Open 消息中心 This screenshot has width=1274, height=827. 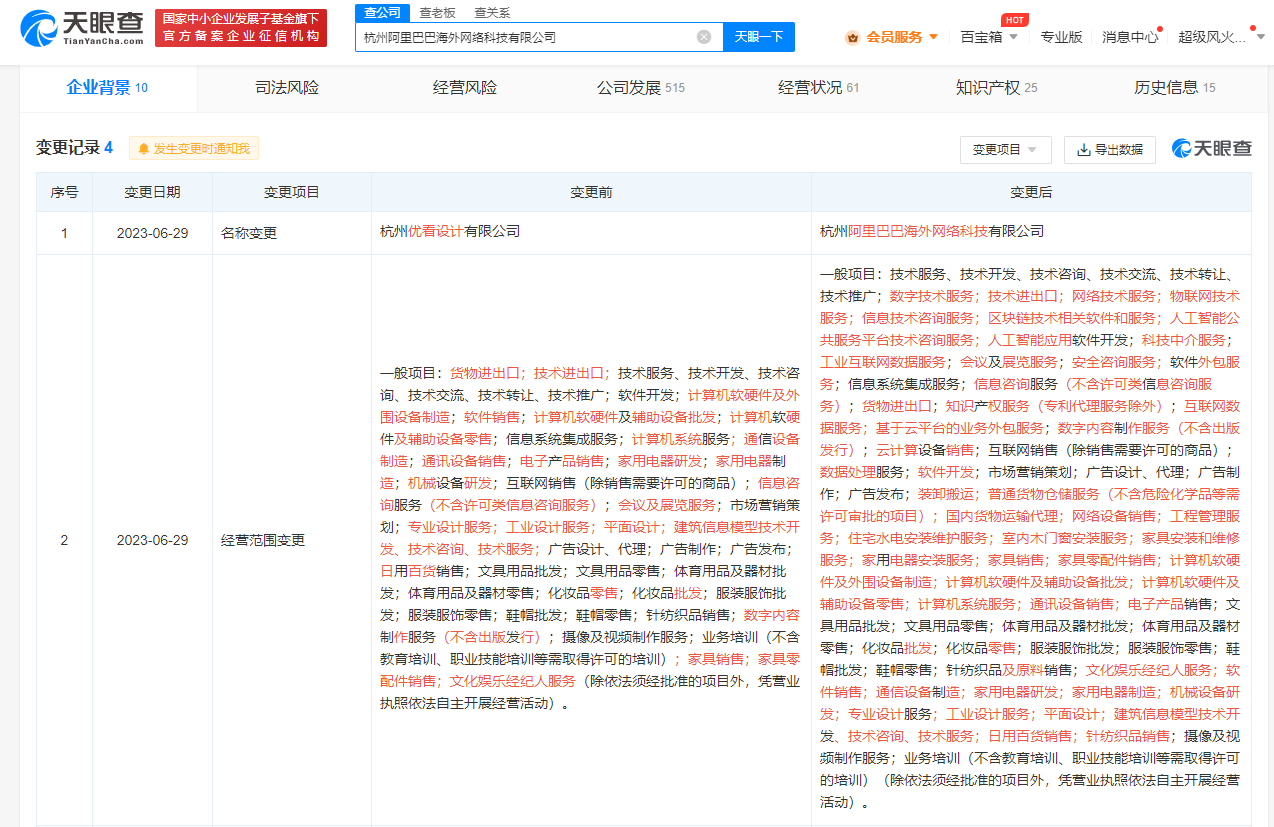1130,37
